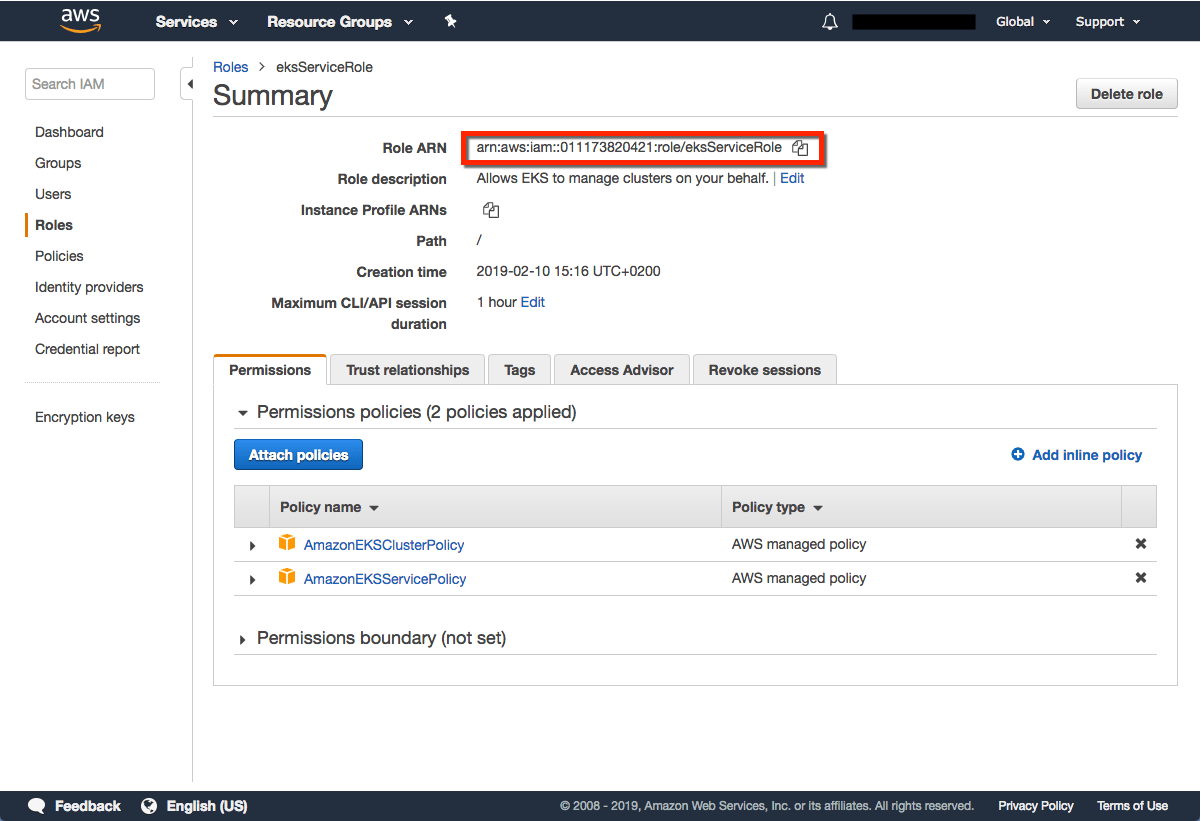Image resolution: width=1201 pixels, height=821 pixels.
Task: Open the Revoke sessions tab
Action: pyautogui.click(x=764, y=370)
